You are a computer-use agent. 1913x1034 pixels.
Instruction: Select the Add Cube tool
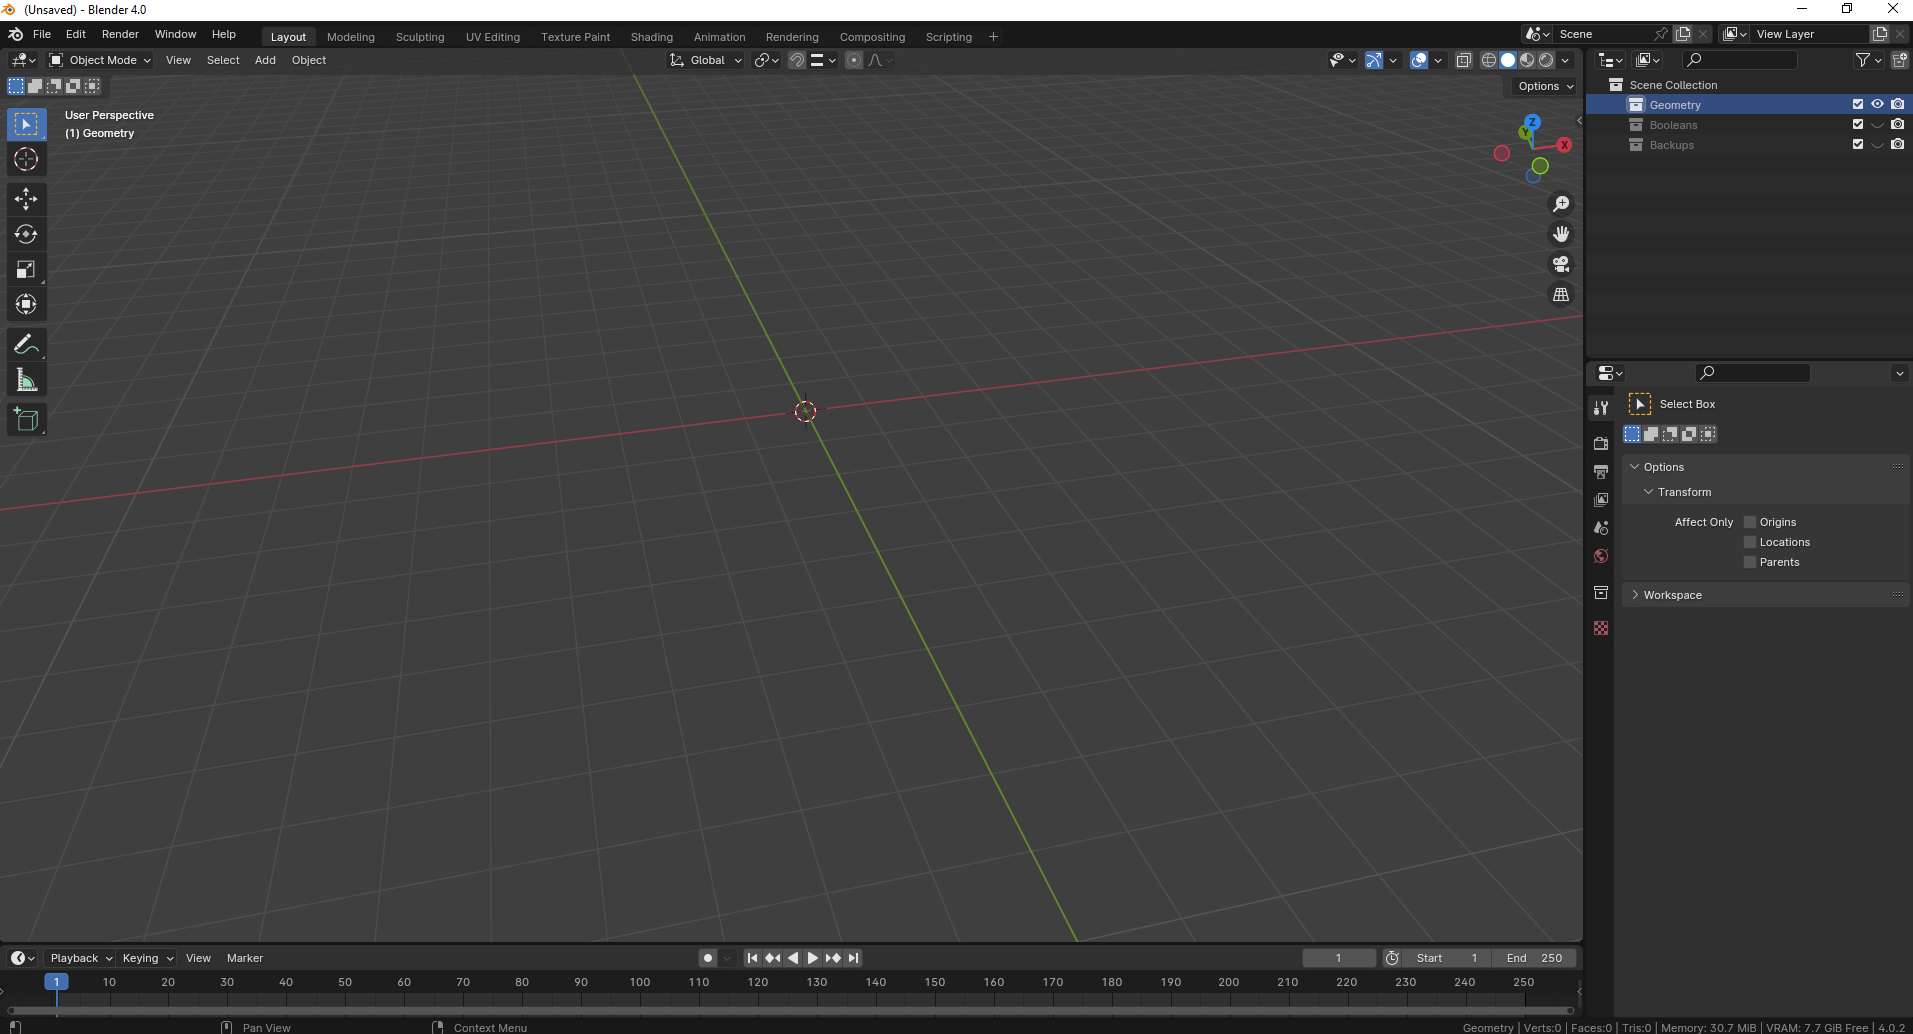pos(26,420)
